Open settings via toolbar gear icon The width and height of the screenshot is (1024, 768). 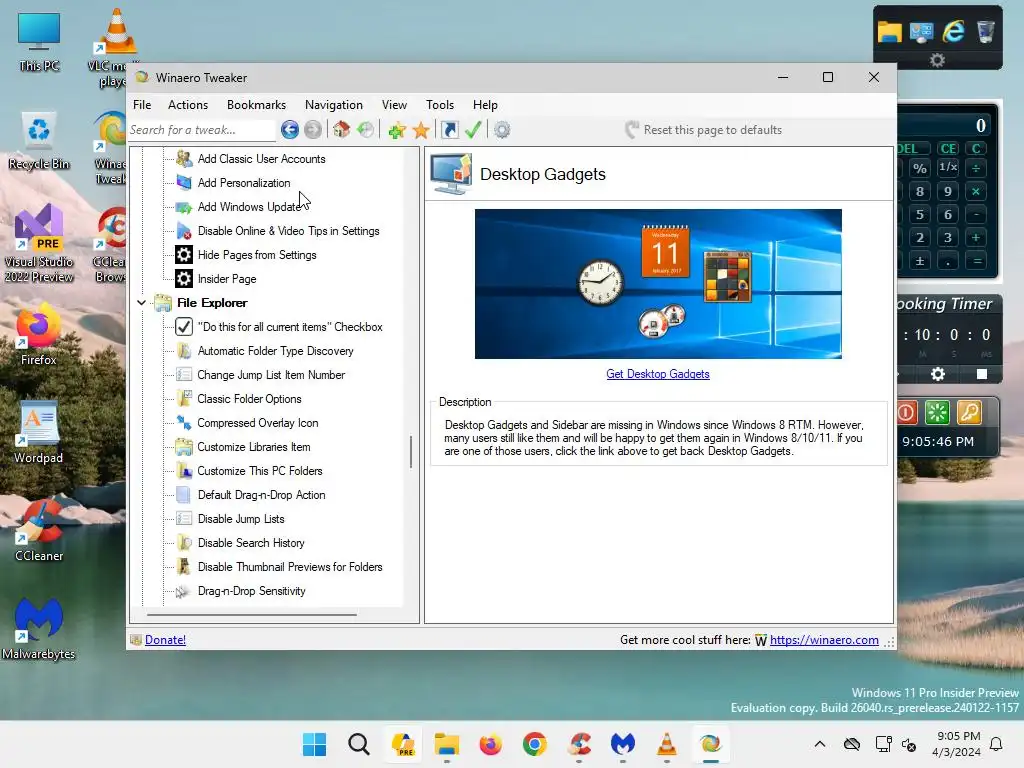(502, 129)
